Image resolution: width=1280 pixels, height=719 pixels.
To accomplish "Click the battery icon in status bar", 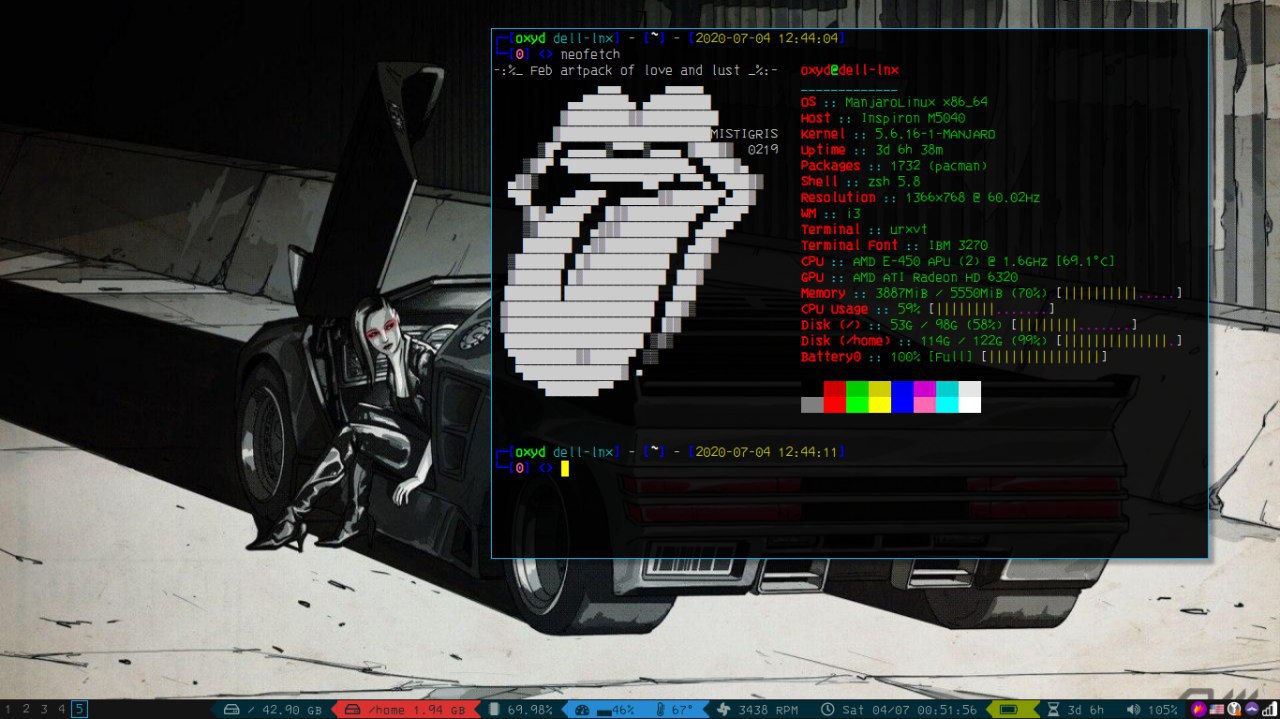I will point(1009,709).
